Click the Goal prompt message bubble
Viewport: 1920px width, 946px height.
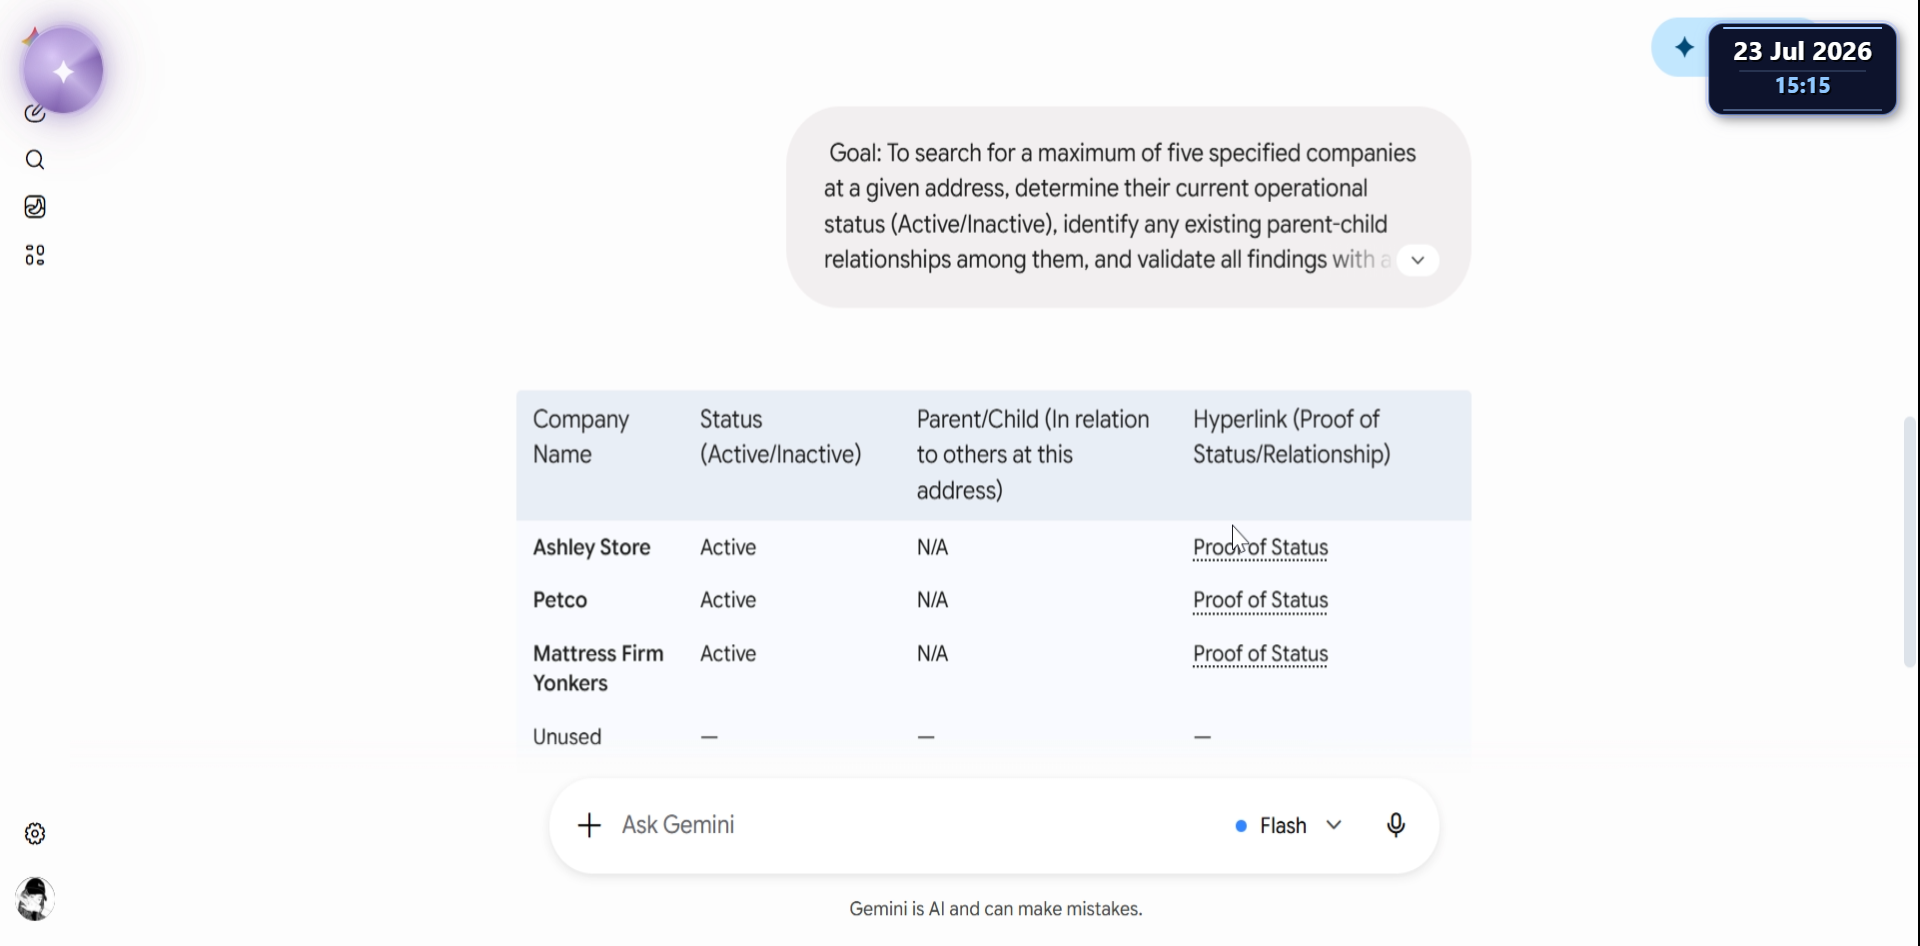pos(1128,207)
